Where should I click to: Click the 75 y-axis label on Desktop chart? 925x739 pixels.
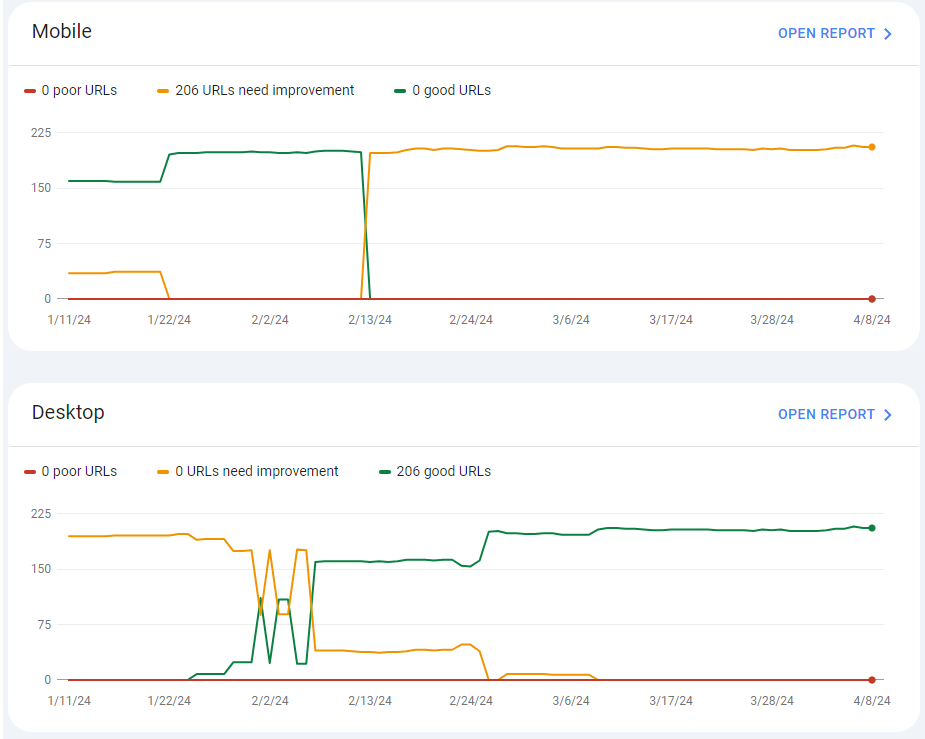[x=44, y=625]
